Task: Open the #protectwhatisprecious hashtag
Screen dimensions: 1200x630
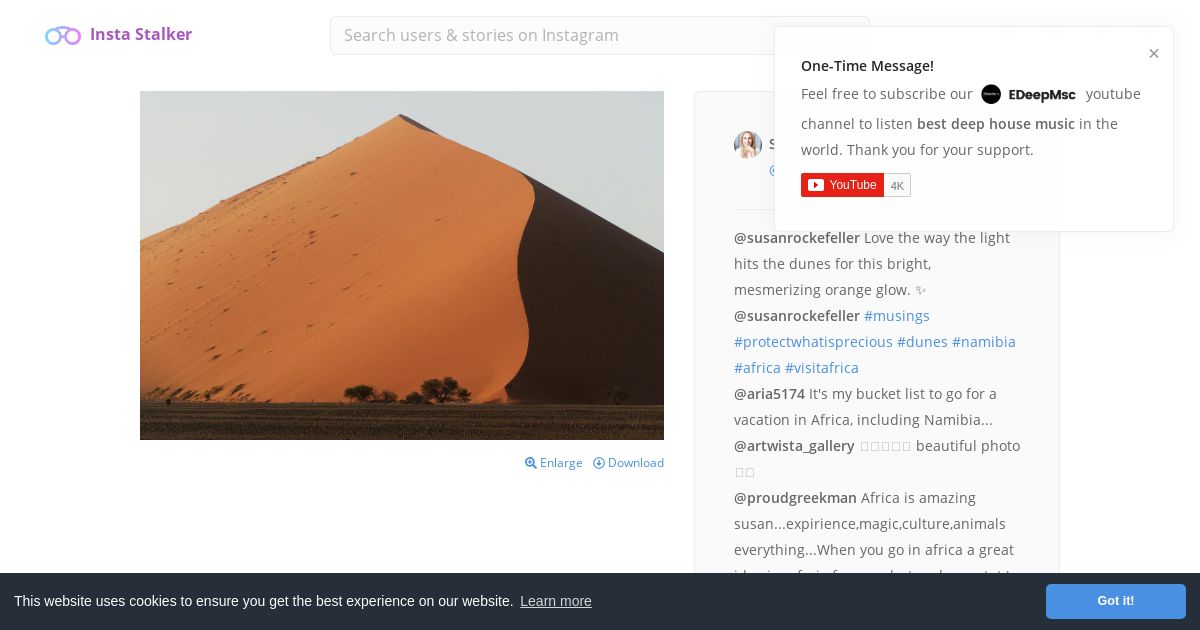Action: pyautogui.click(x=813, y=342)
